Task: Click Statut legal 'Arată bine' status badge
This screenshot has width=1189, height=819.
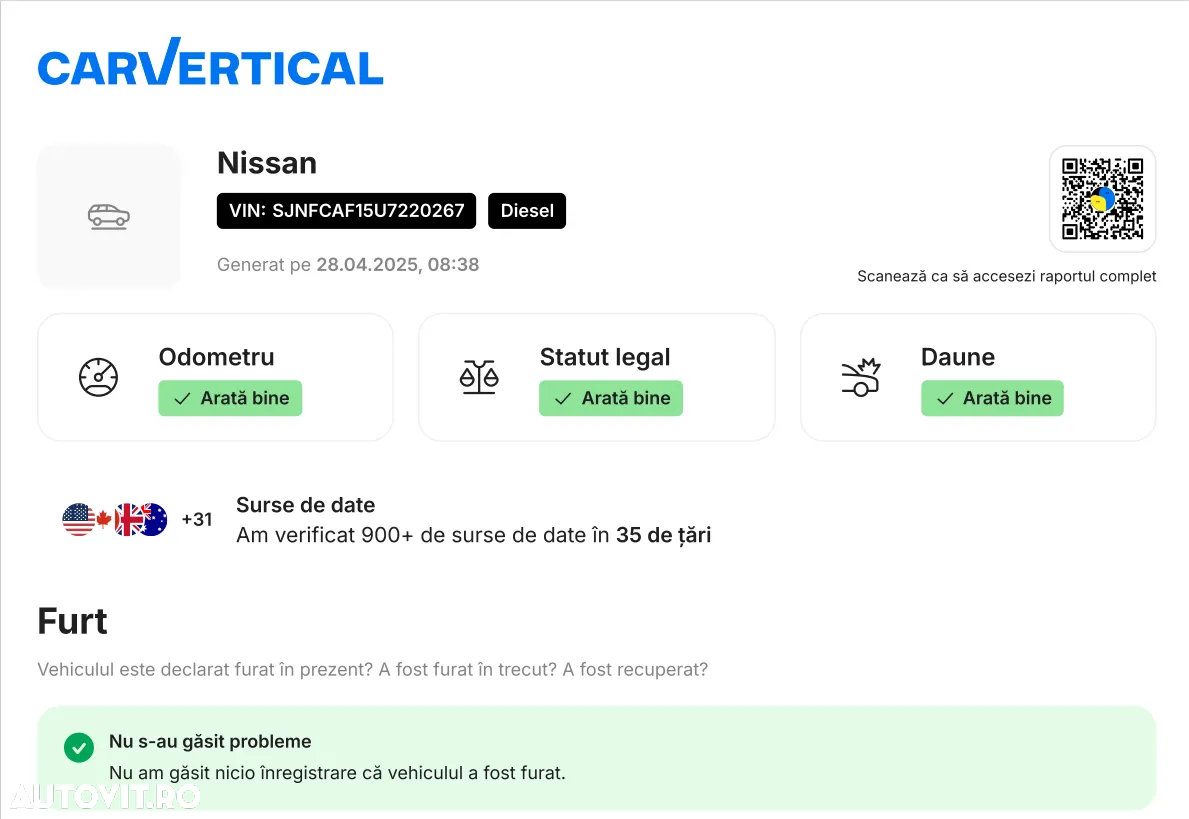Action: [611, 398]
